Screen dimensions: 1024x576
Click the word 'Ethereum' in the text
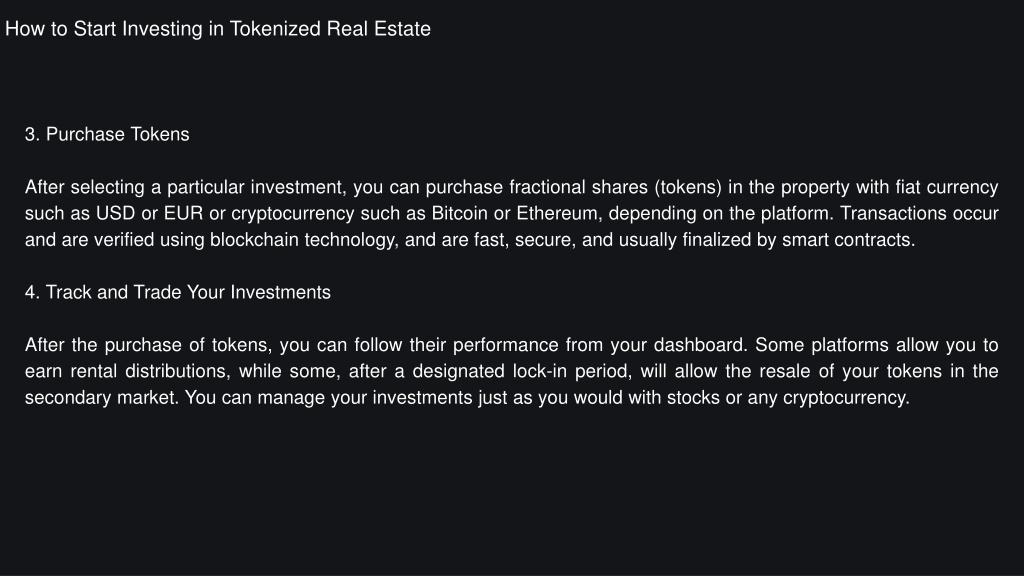tap(559, 214)
